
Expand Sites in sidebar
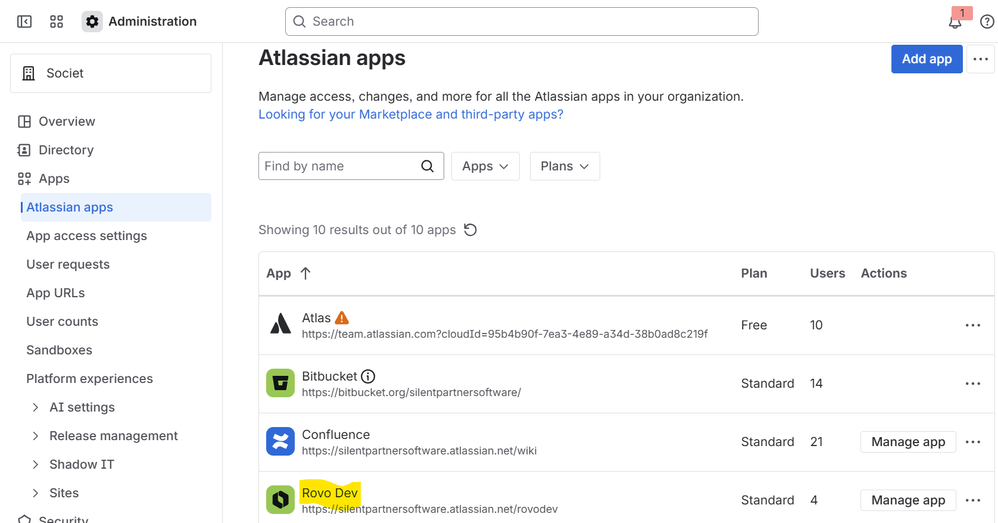coord(36,493)
